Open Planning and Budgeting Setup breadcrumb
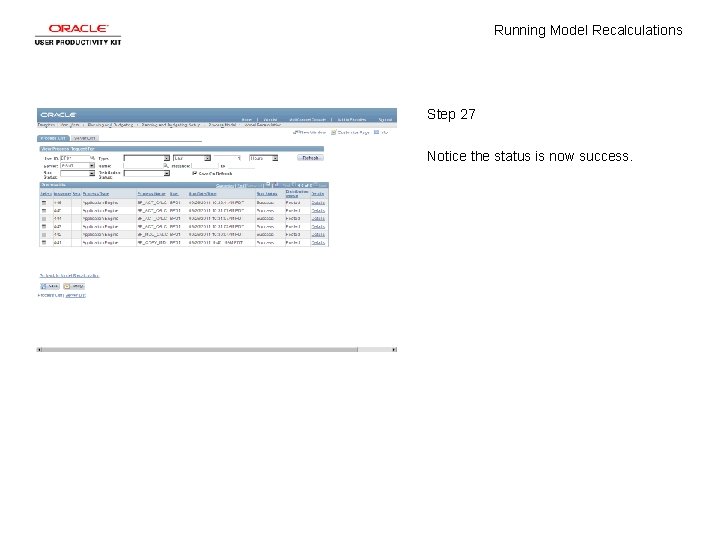The image size is (720, 540). click(170, 125)
